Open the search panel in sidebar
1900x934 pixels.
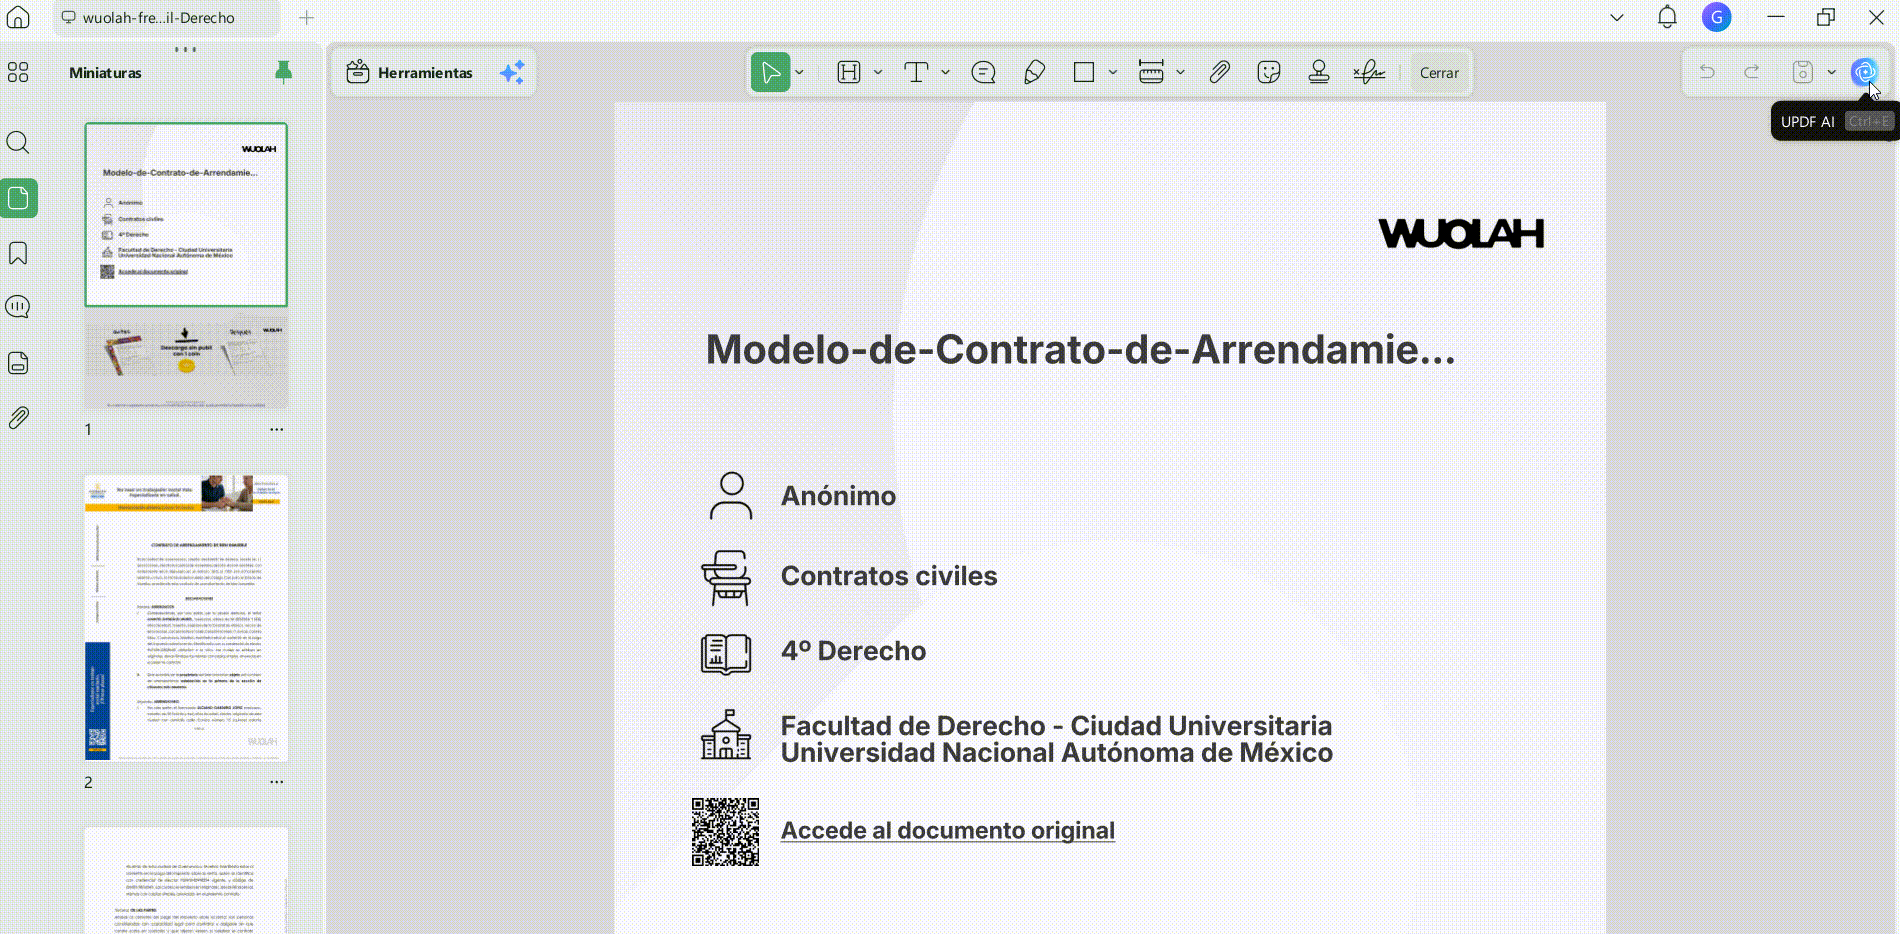click(18, 142)
